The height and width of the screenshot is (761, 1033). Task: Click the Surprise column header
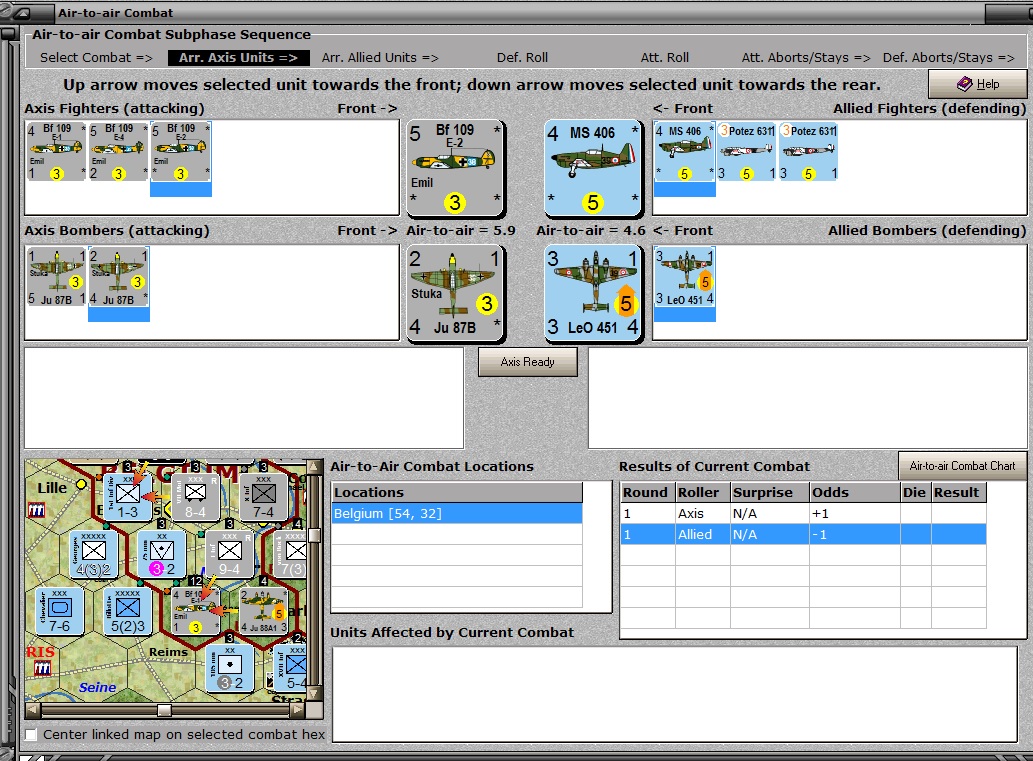[769, 492]
